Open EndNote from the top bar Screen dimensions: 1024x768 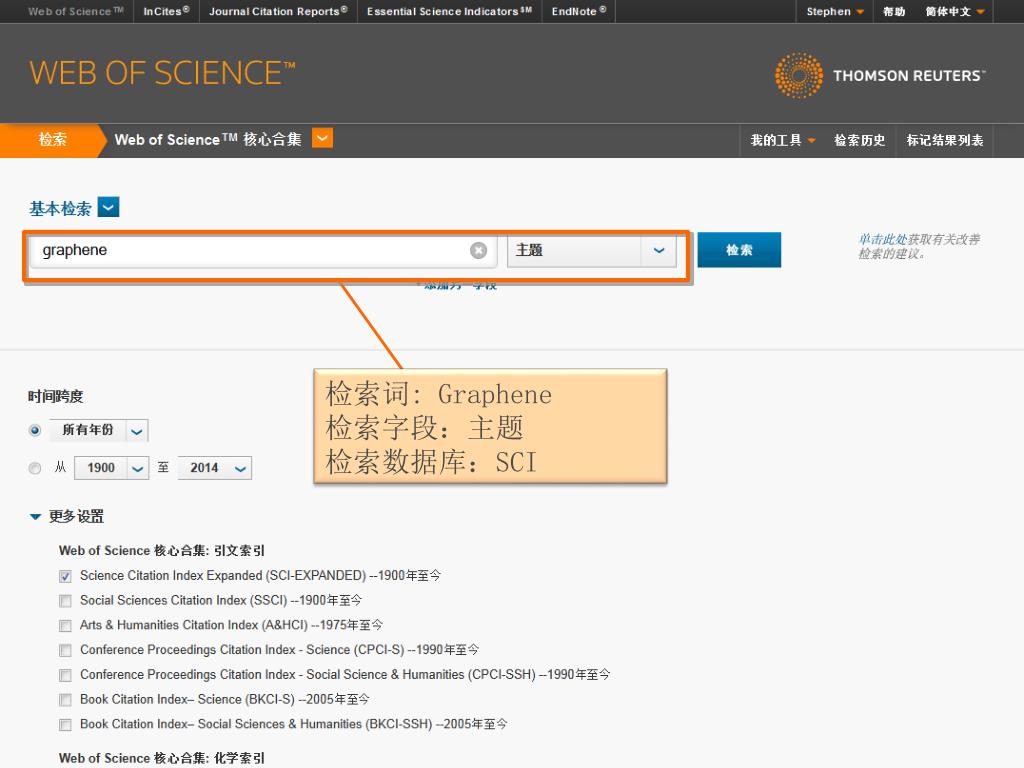click(579, 11)
